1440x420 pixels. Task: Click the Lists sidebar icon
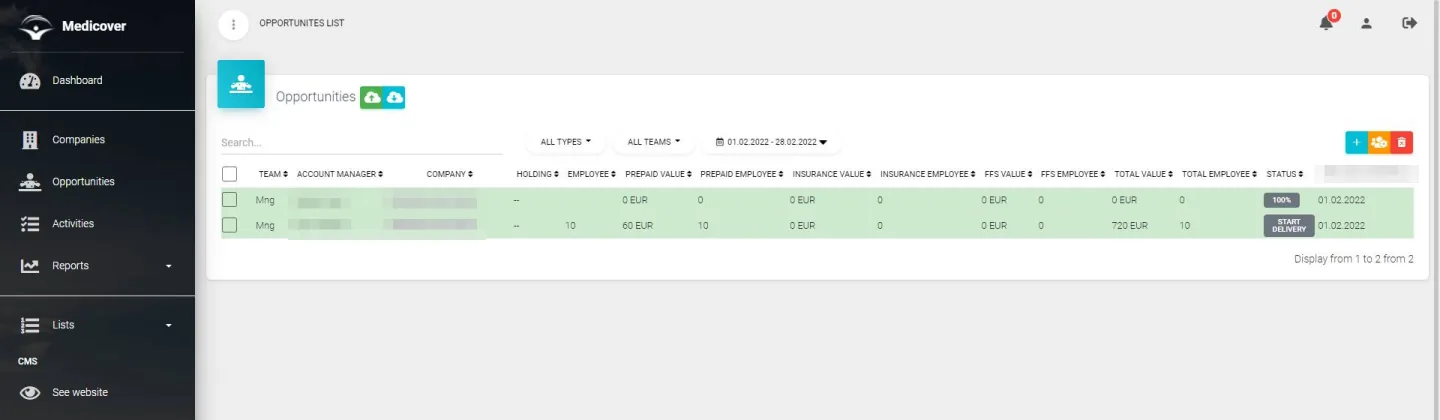pos(30,325)
